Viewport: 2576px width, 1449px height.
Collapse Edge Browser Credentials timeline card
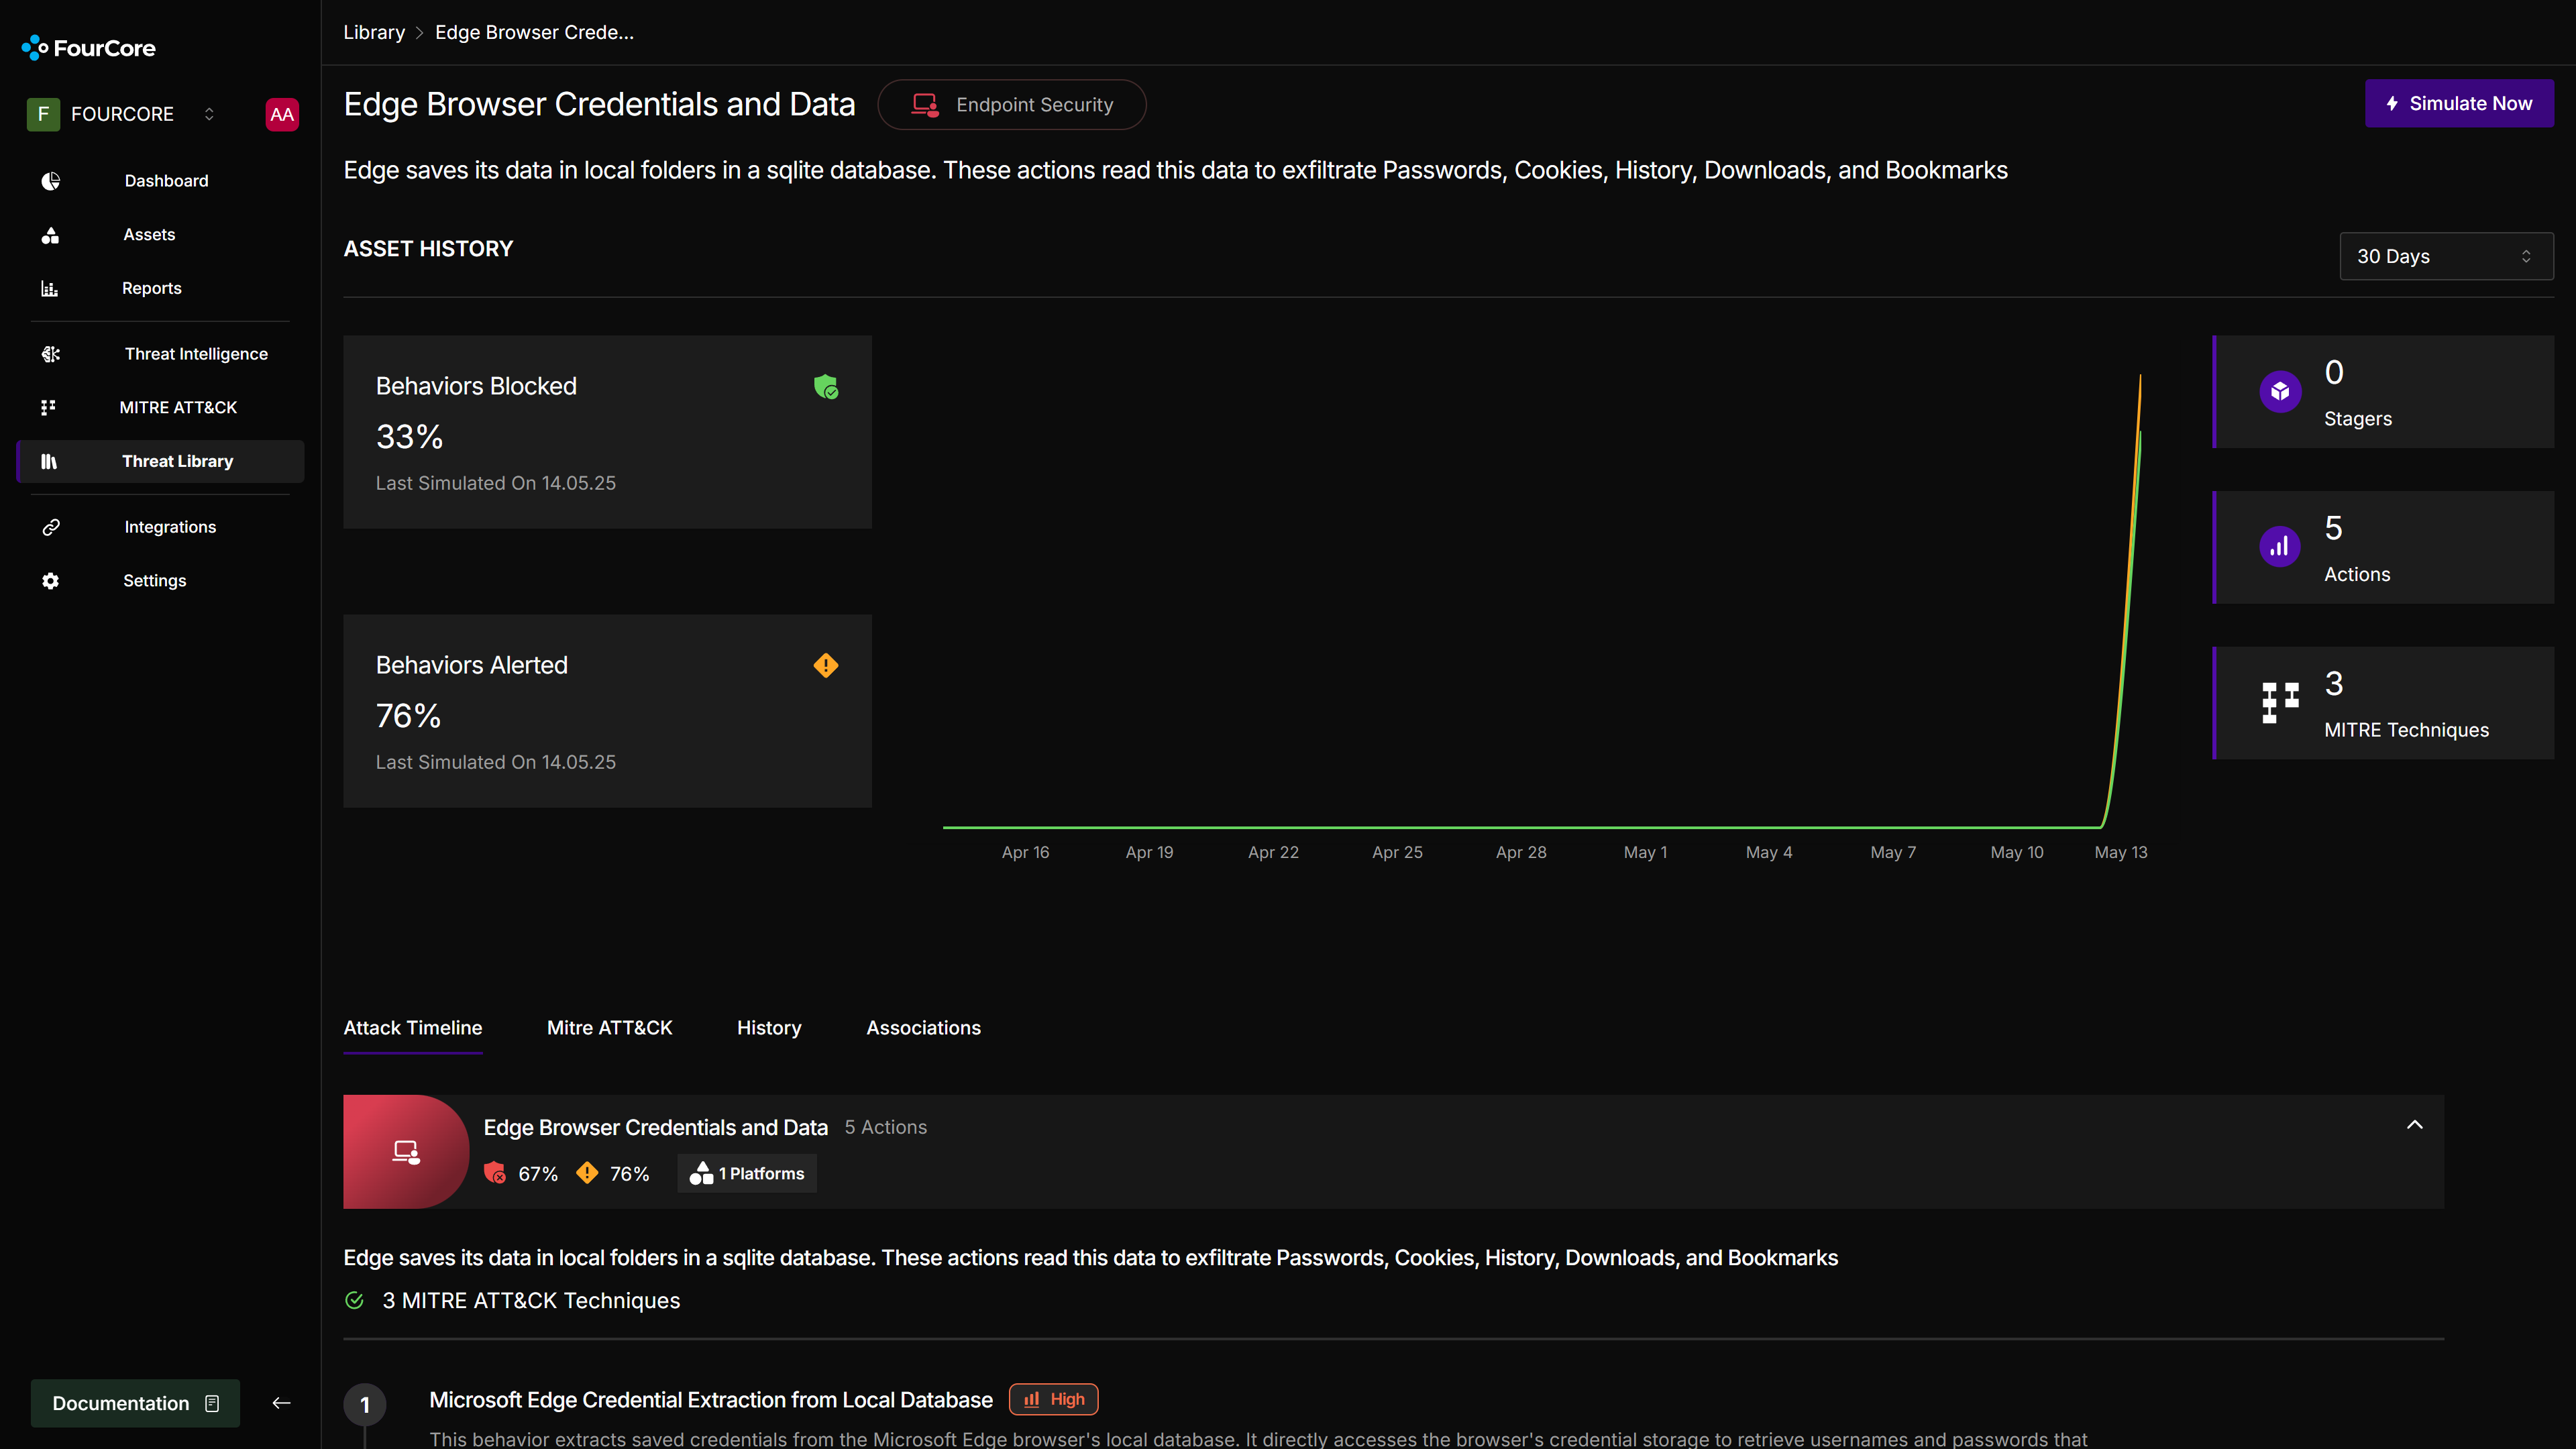tap(2414, 1125)
